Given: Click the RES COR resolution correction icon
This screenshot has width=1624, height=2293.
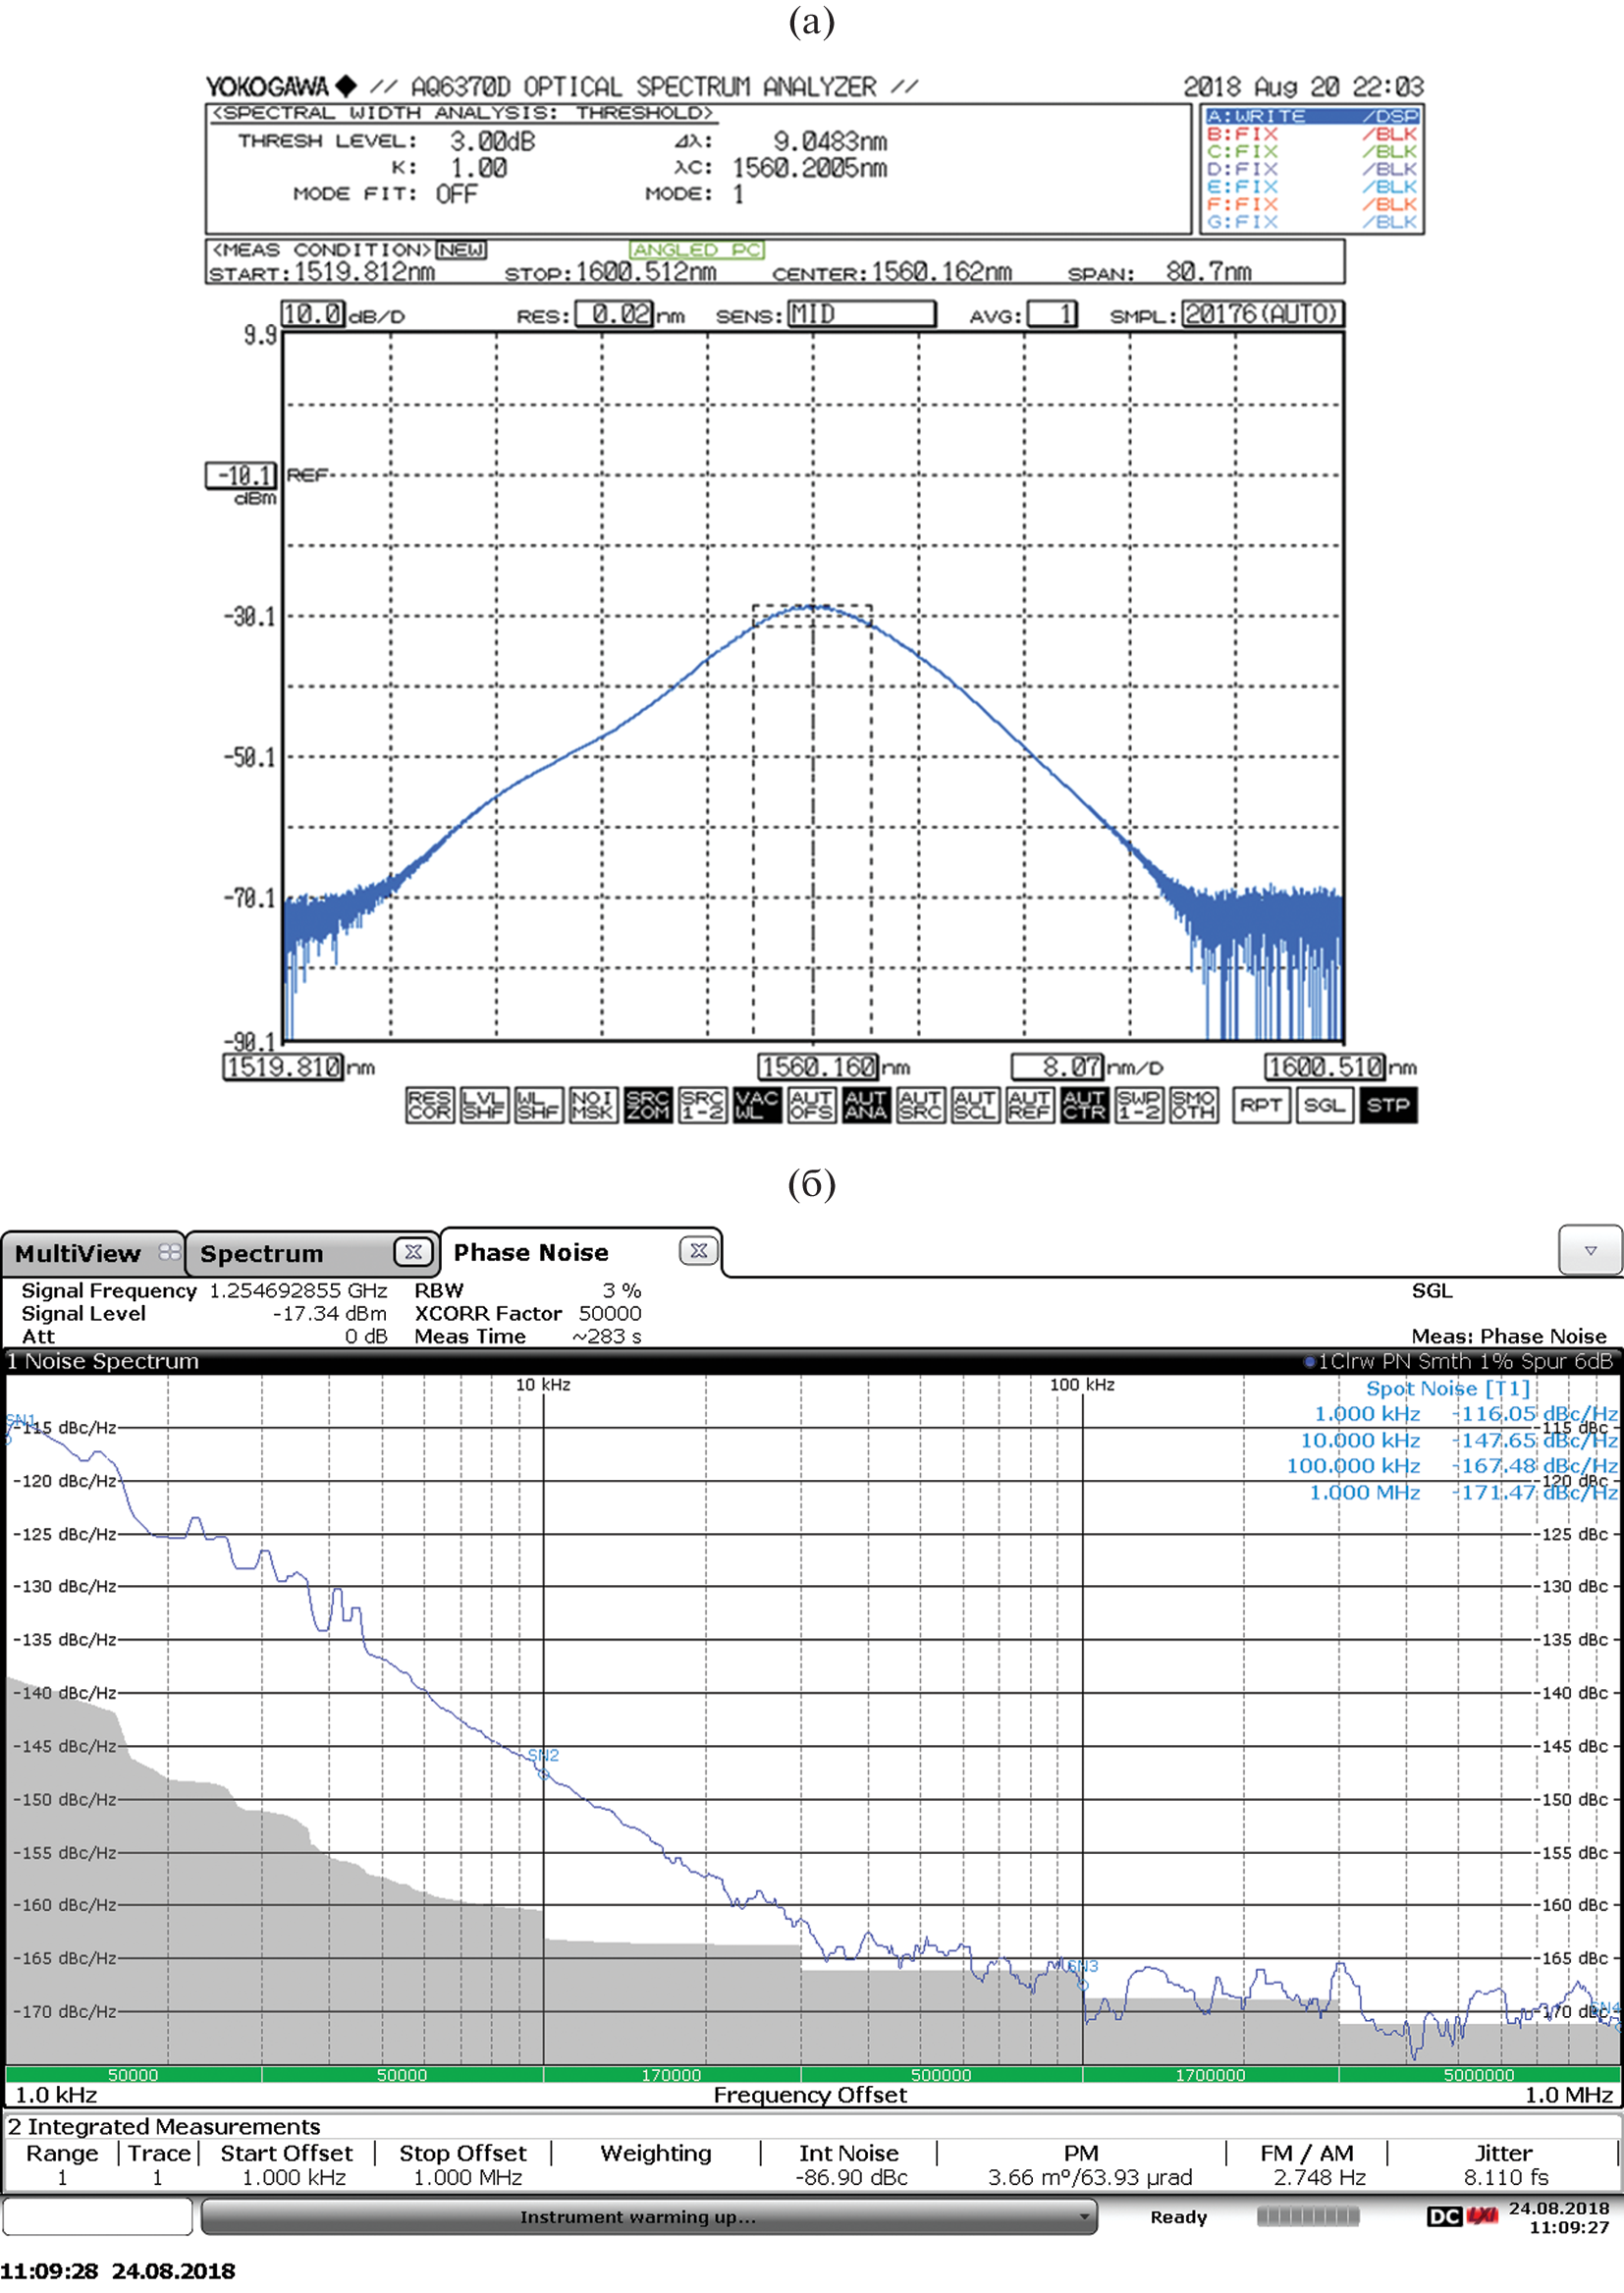Looking at the screenshot, I should [x=429, y=1105].
